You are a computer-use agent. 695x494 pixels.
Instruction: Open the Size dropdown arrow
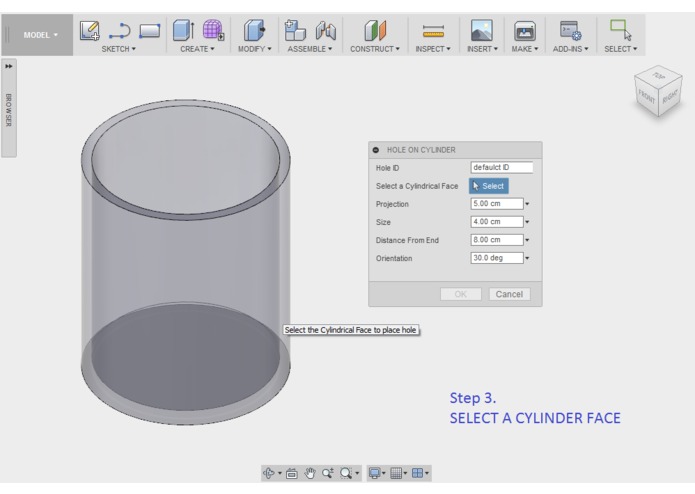point(527,222)
